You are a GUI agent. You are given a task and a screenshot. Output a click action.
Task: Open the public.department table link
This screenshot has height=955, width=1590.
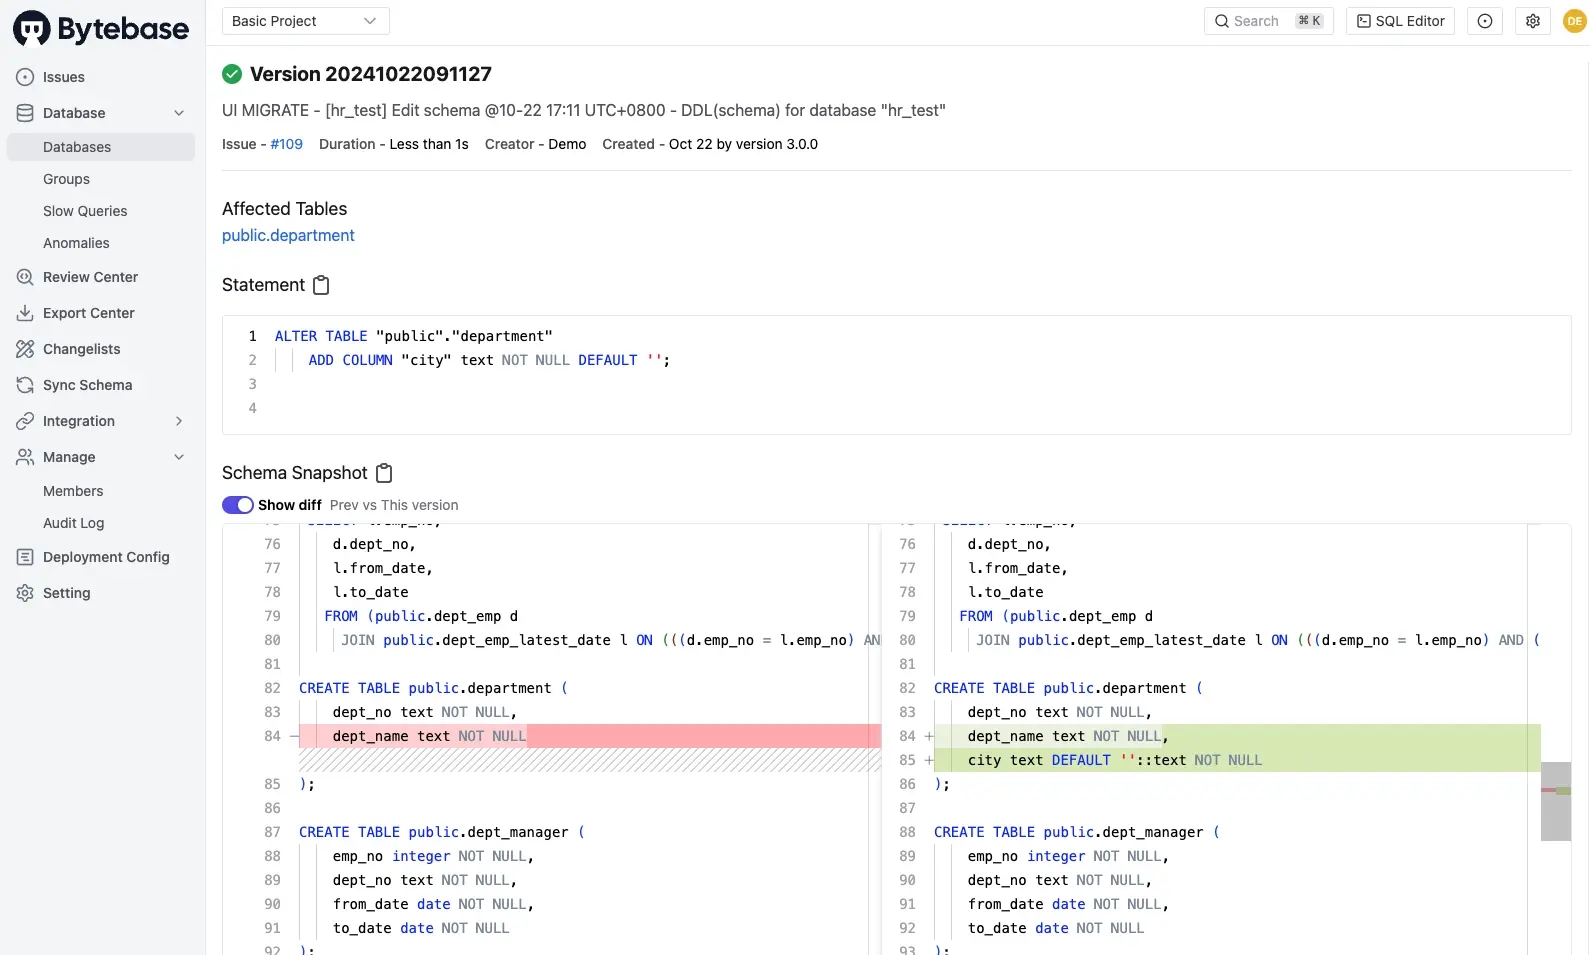coord(288,235)
